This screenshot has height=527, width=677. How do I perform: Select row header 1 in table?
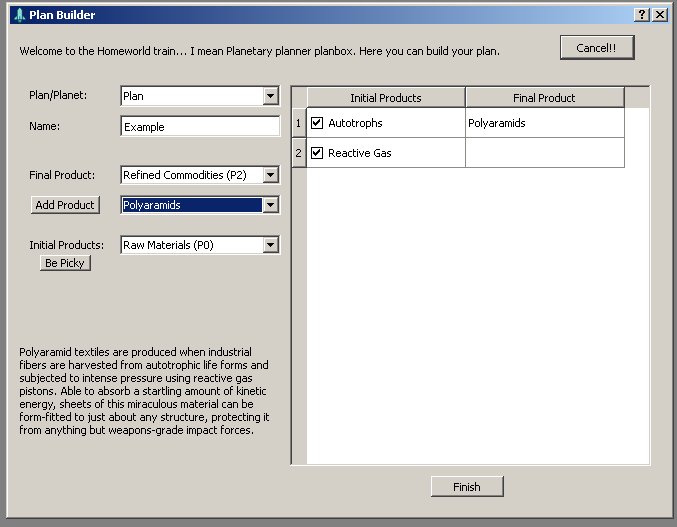[299, 123]
